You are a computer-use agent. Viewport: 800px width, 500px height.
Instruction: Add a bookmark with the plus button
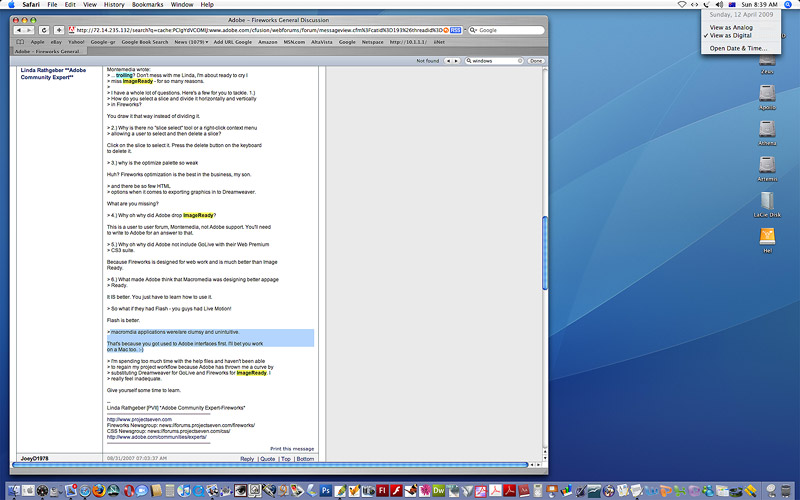59,30
